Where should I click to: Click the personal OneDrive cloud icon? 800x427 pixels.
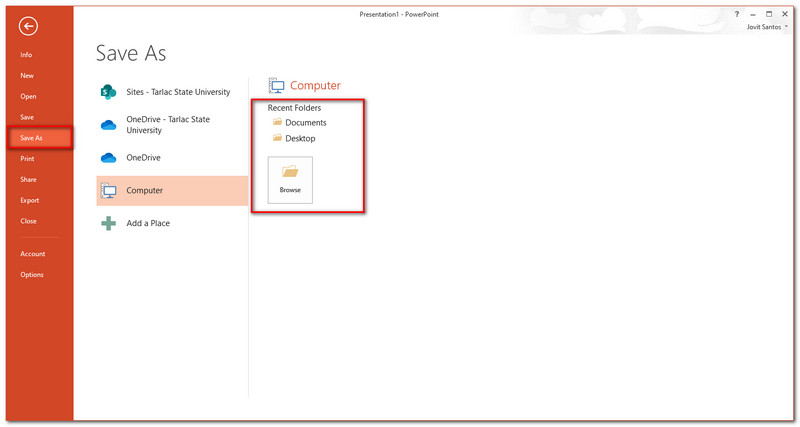pyautogui.click(x=108, y=158)
